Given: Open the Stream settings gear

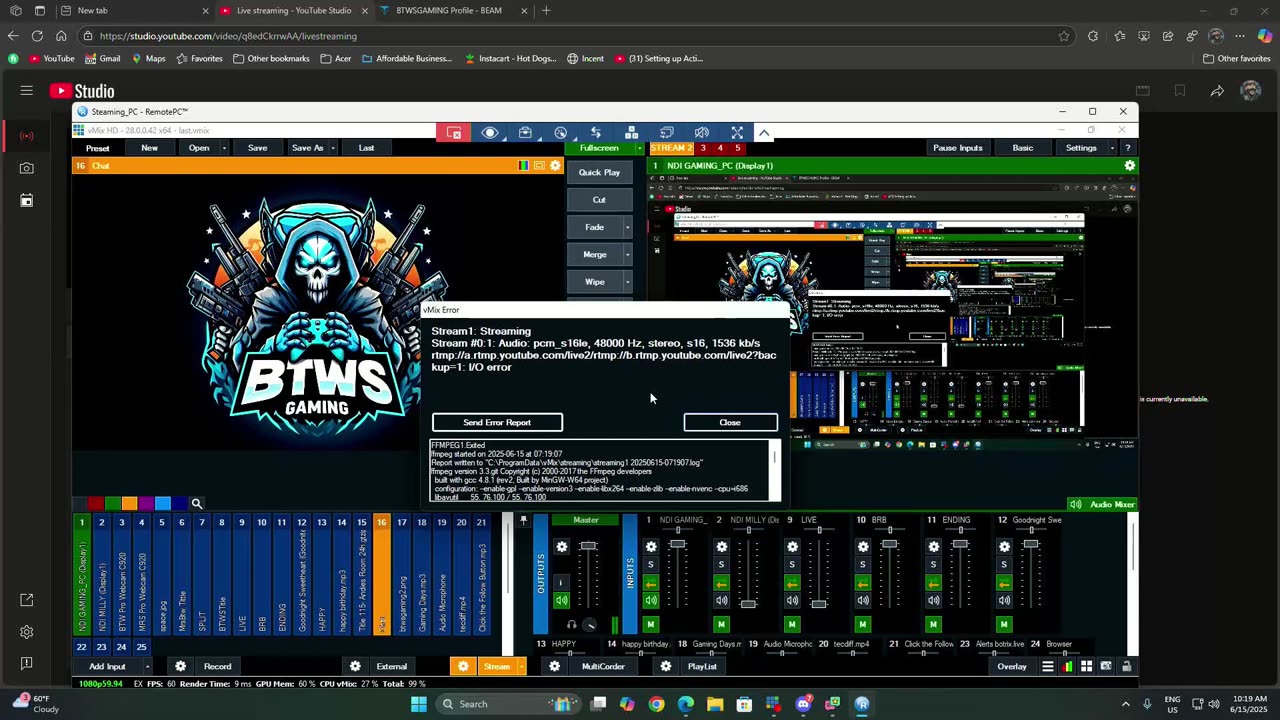Looking at the screenshot, I should click(x=462, y=666).
